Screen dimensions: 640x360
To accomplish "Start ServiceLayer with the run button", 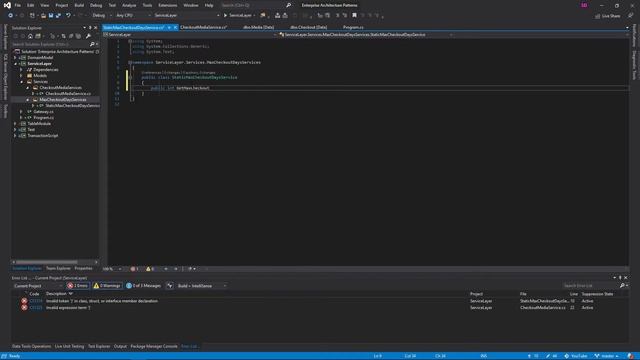I will tap(238, 16).
